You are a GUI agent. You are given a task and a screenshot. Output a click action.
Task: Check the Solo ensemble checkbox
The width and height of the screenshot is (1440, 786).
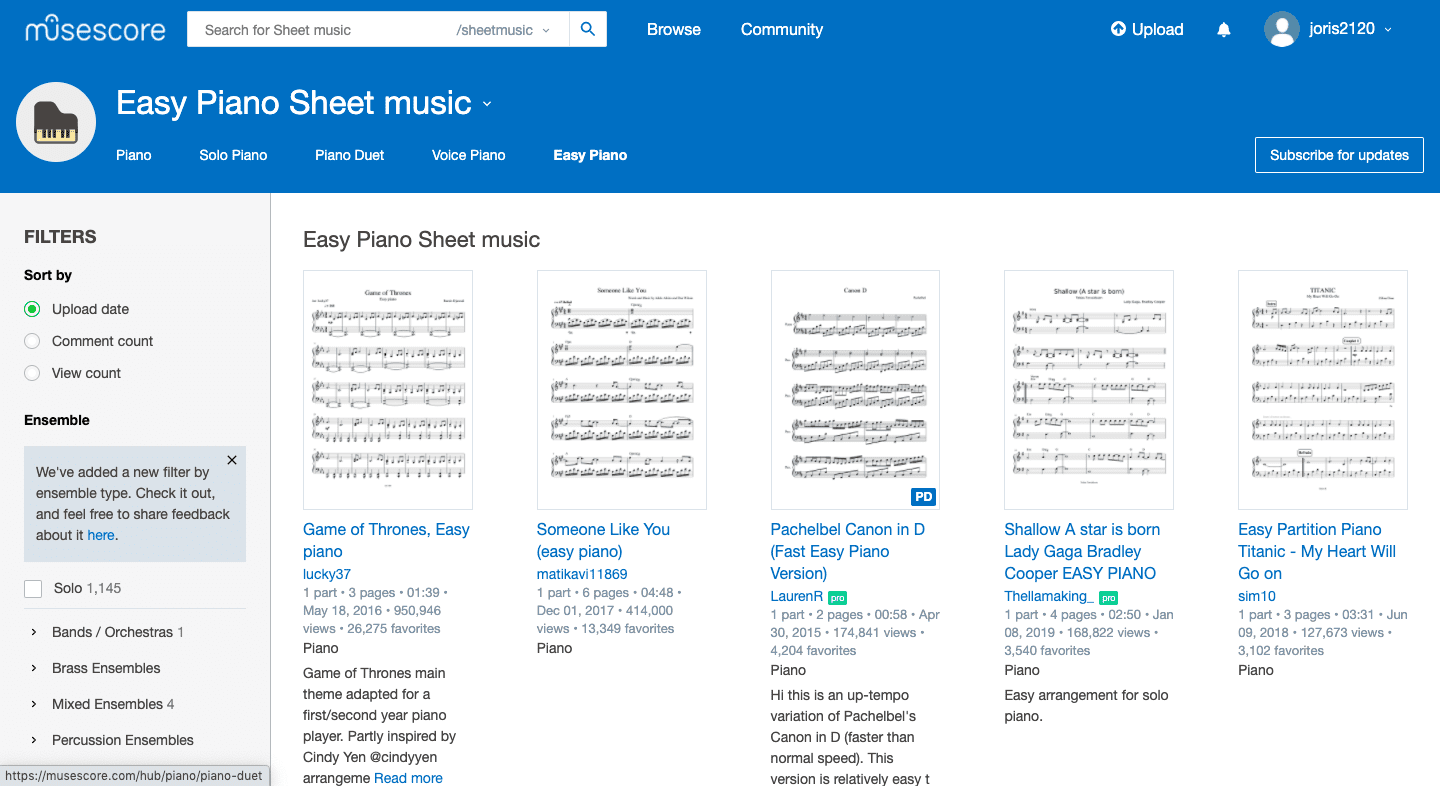[33, 589]
